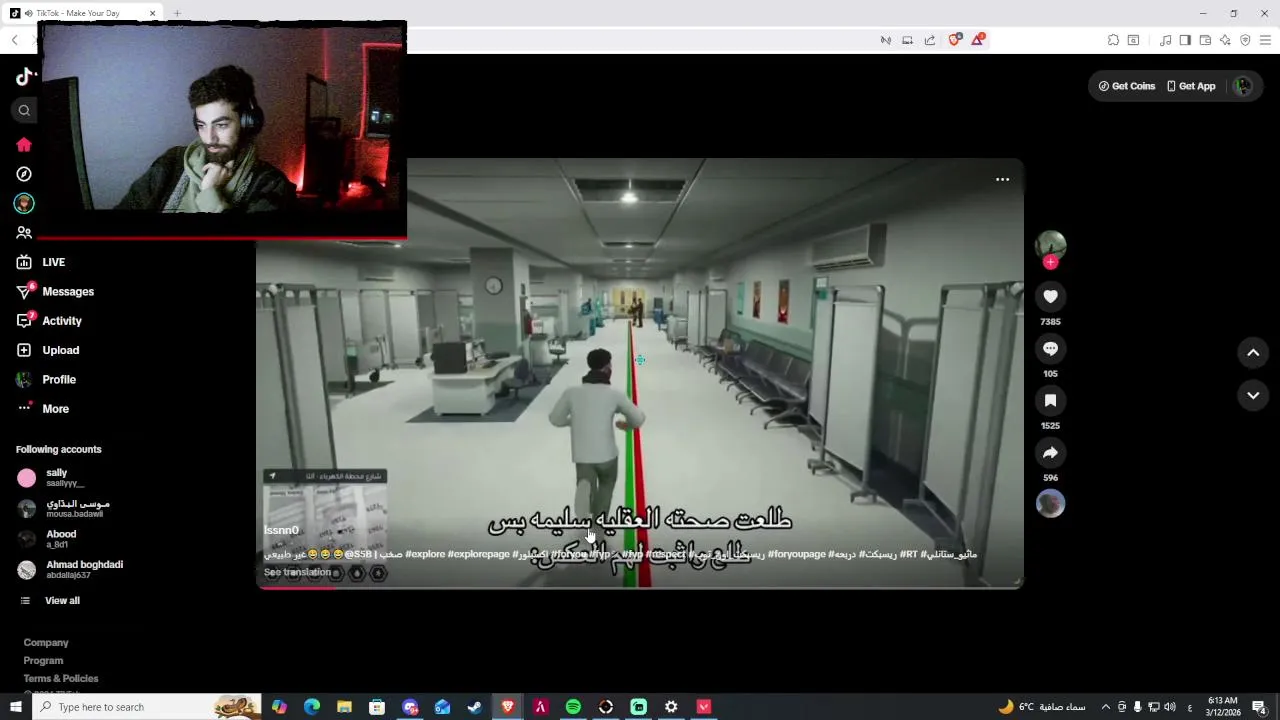Open the Explore compass icon
The width and height of the screenshot is (1280, 720).
pyautogui.click(x=24, y=174)
